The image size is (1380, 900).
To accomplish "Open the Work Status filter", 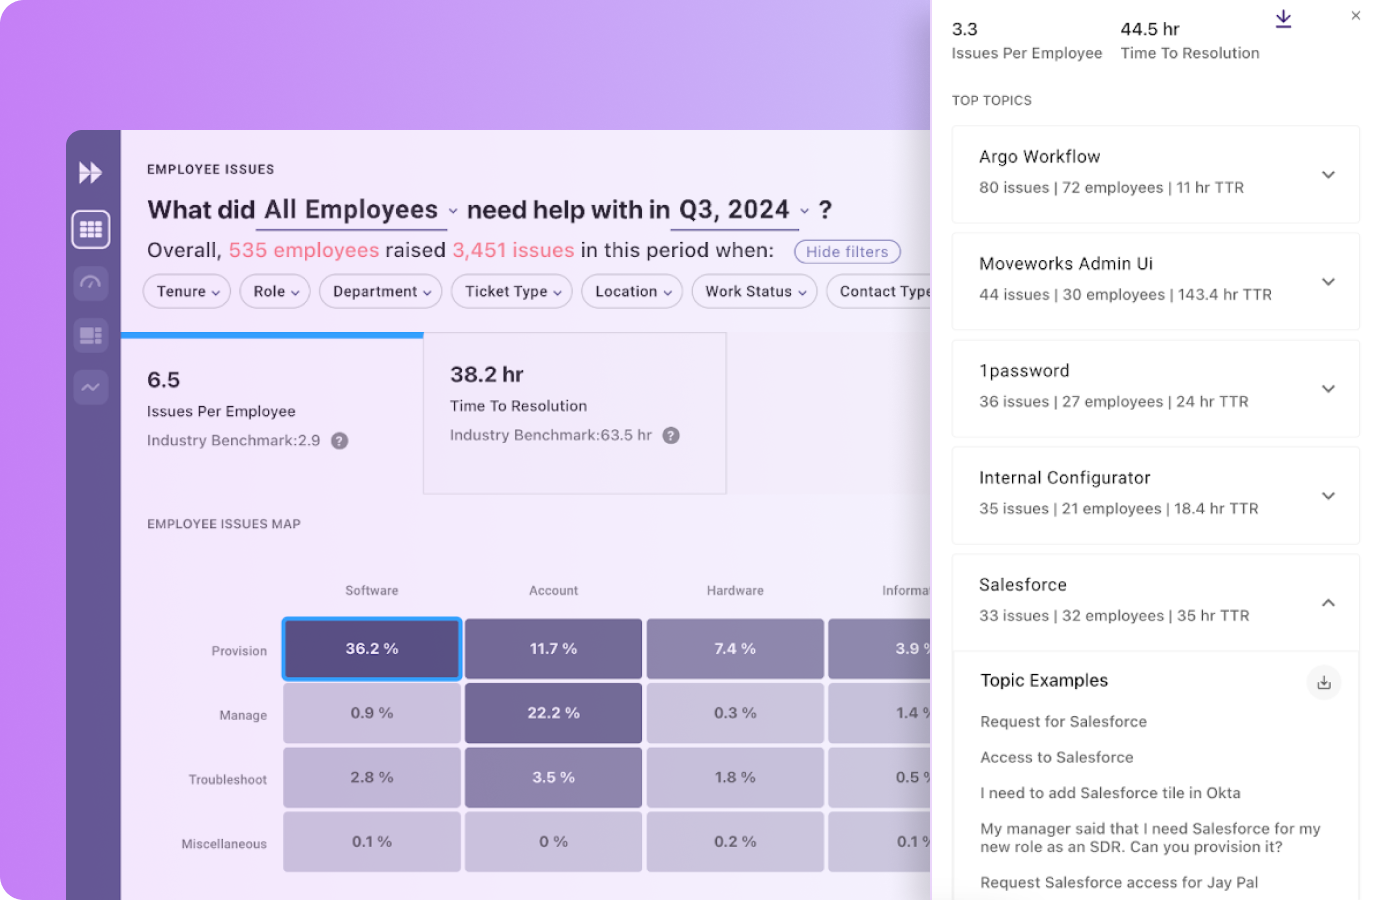I will (x=754, y=291).
